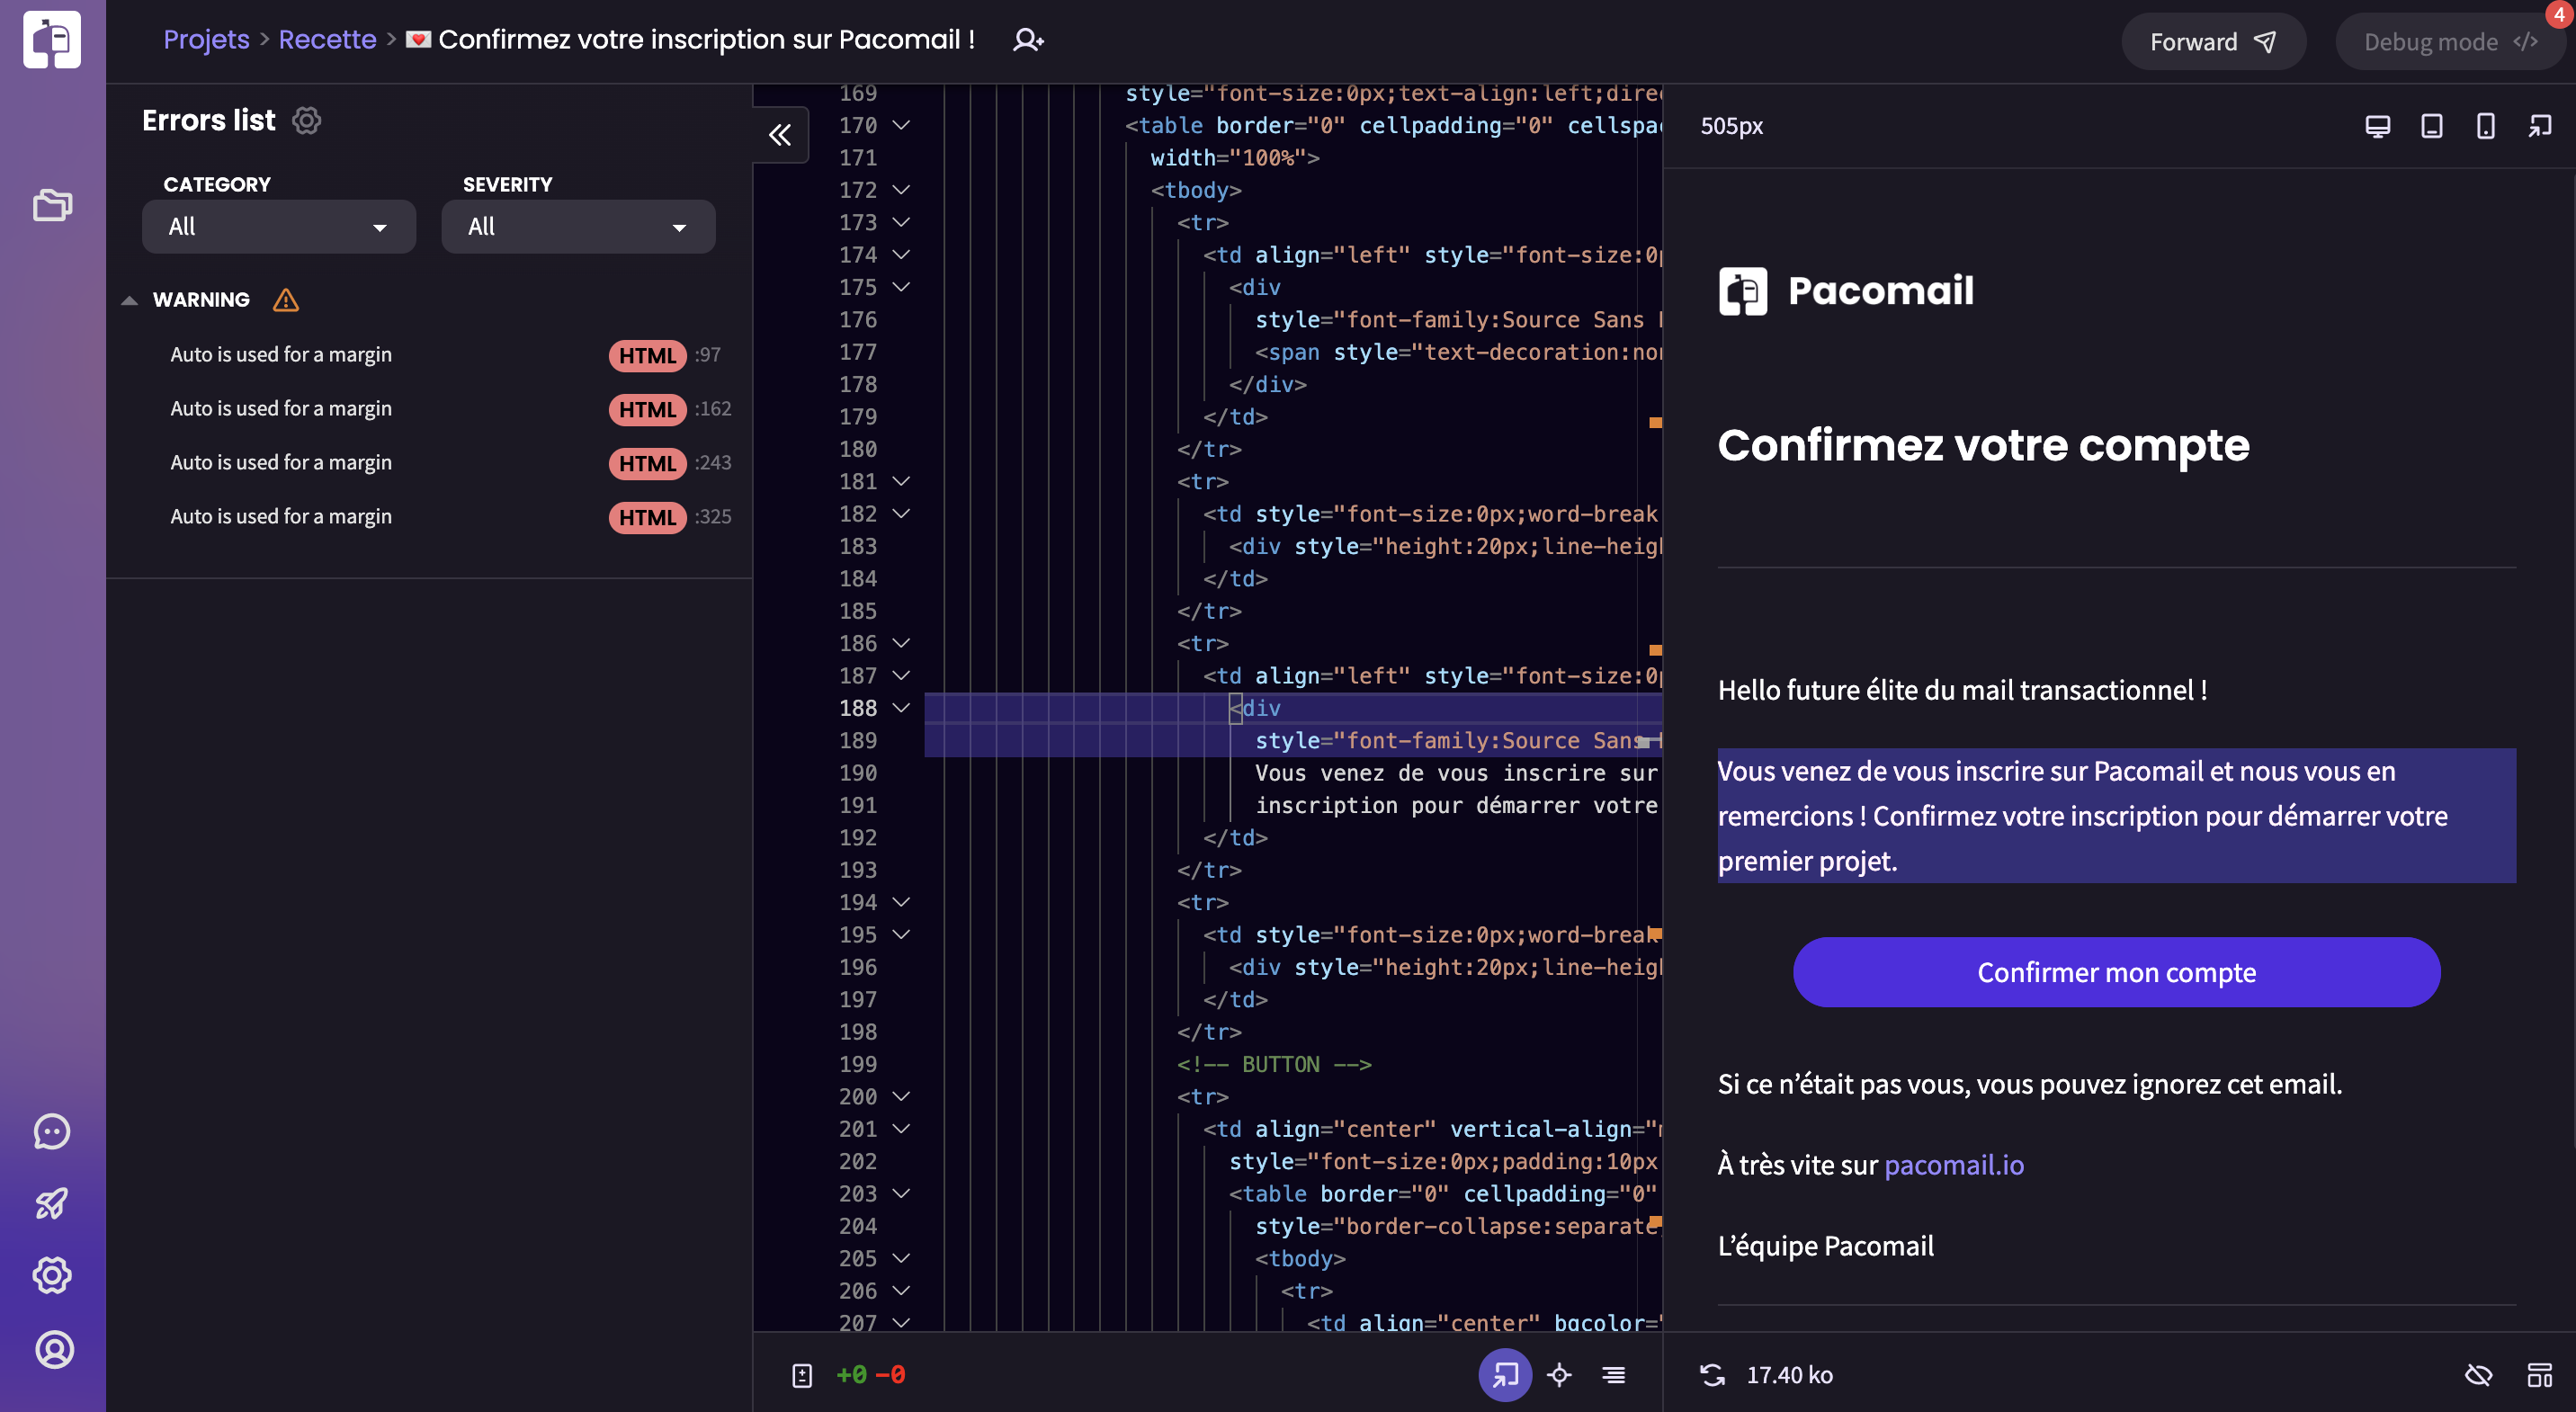Collapse the WARNING errors group
The width and height of the screenshot is (2576, 1412).
point(129,300)
